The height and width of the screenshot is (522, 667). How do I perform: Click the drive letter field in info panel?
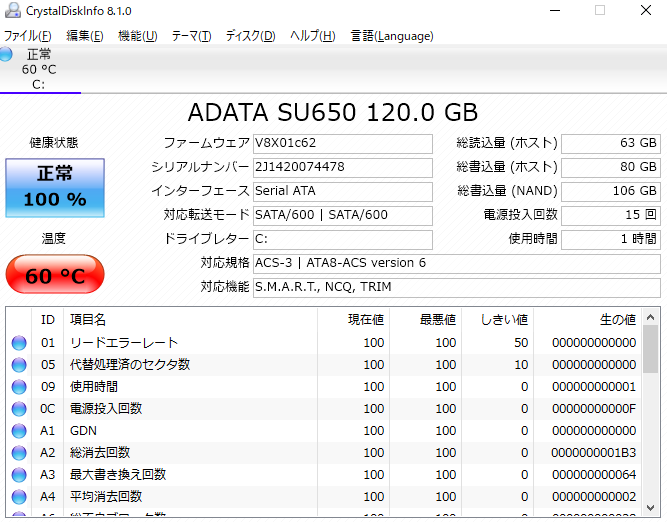pos(343,240)
